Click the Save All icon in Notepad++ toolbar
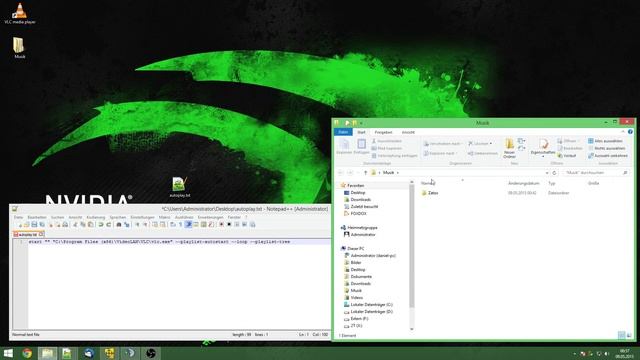Viewport: 640px width, 360px height. 42,224
